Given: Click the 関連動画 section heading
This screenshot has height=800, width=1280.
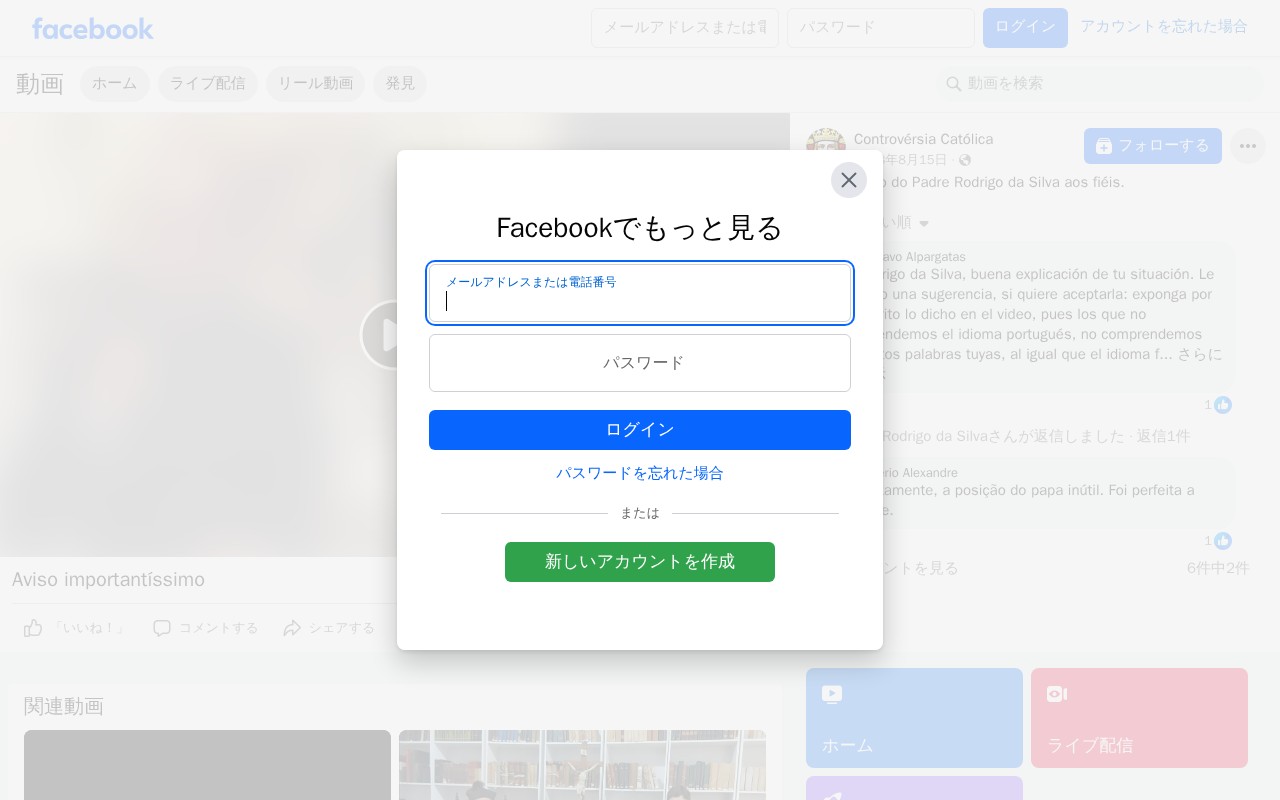Looking at the screenshot, I should 64,706.
